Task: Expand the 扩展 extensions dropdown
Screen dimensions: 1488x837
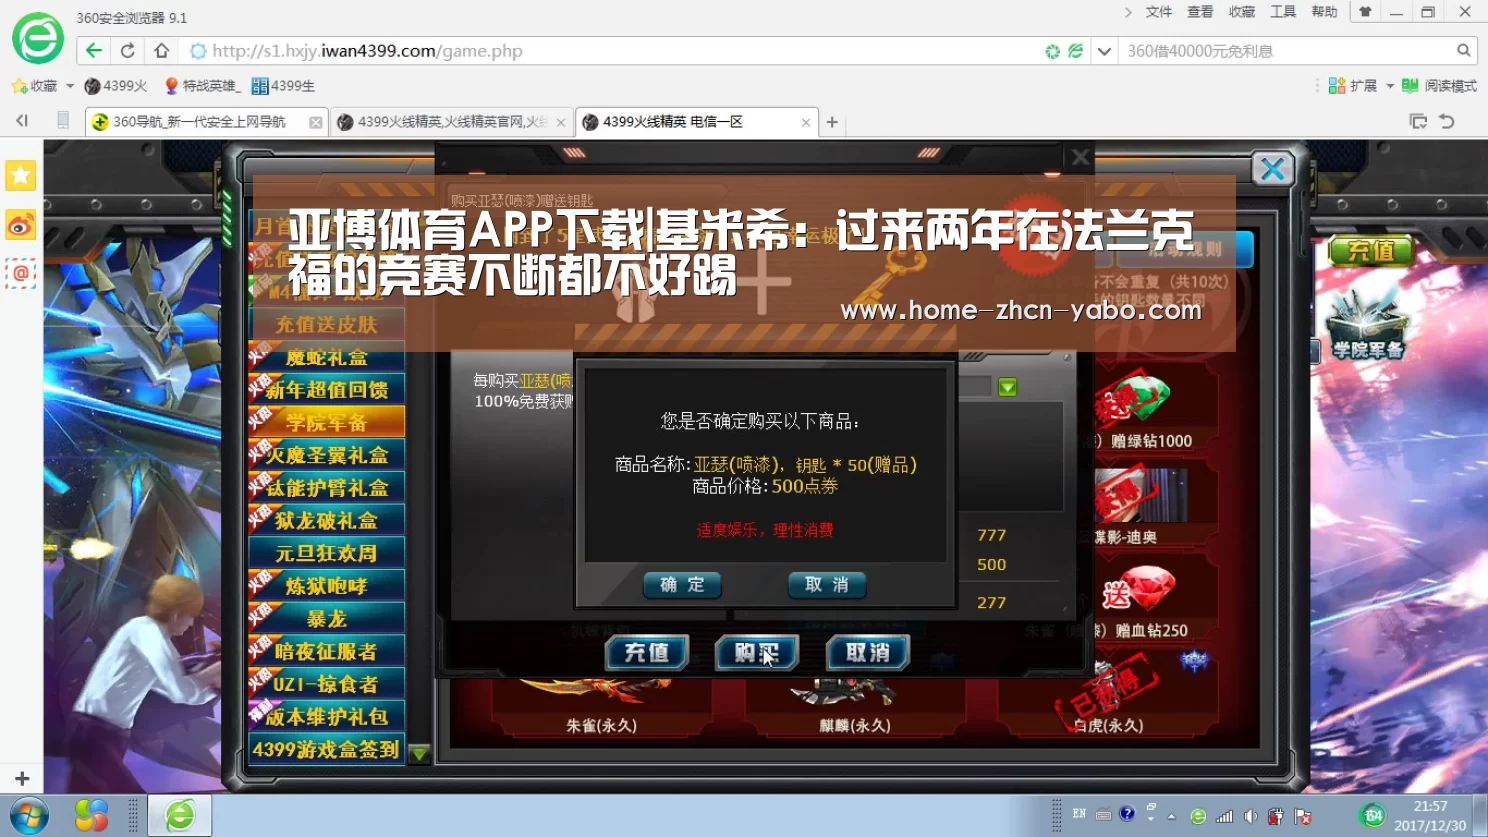Action: tap(1390, 86)
